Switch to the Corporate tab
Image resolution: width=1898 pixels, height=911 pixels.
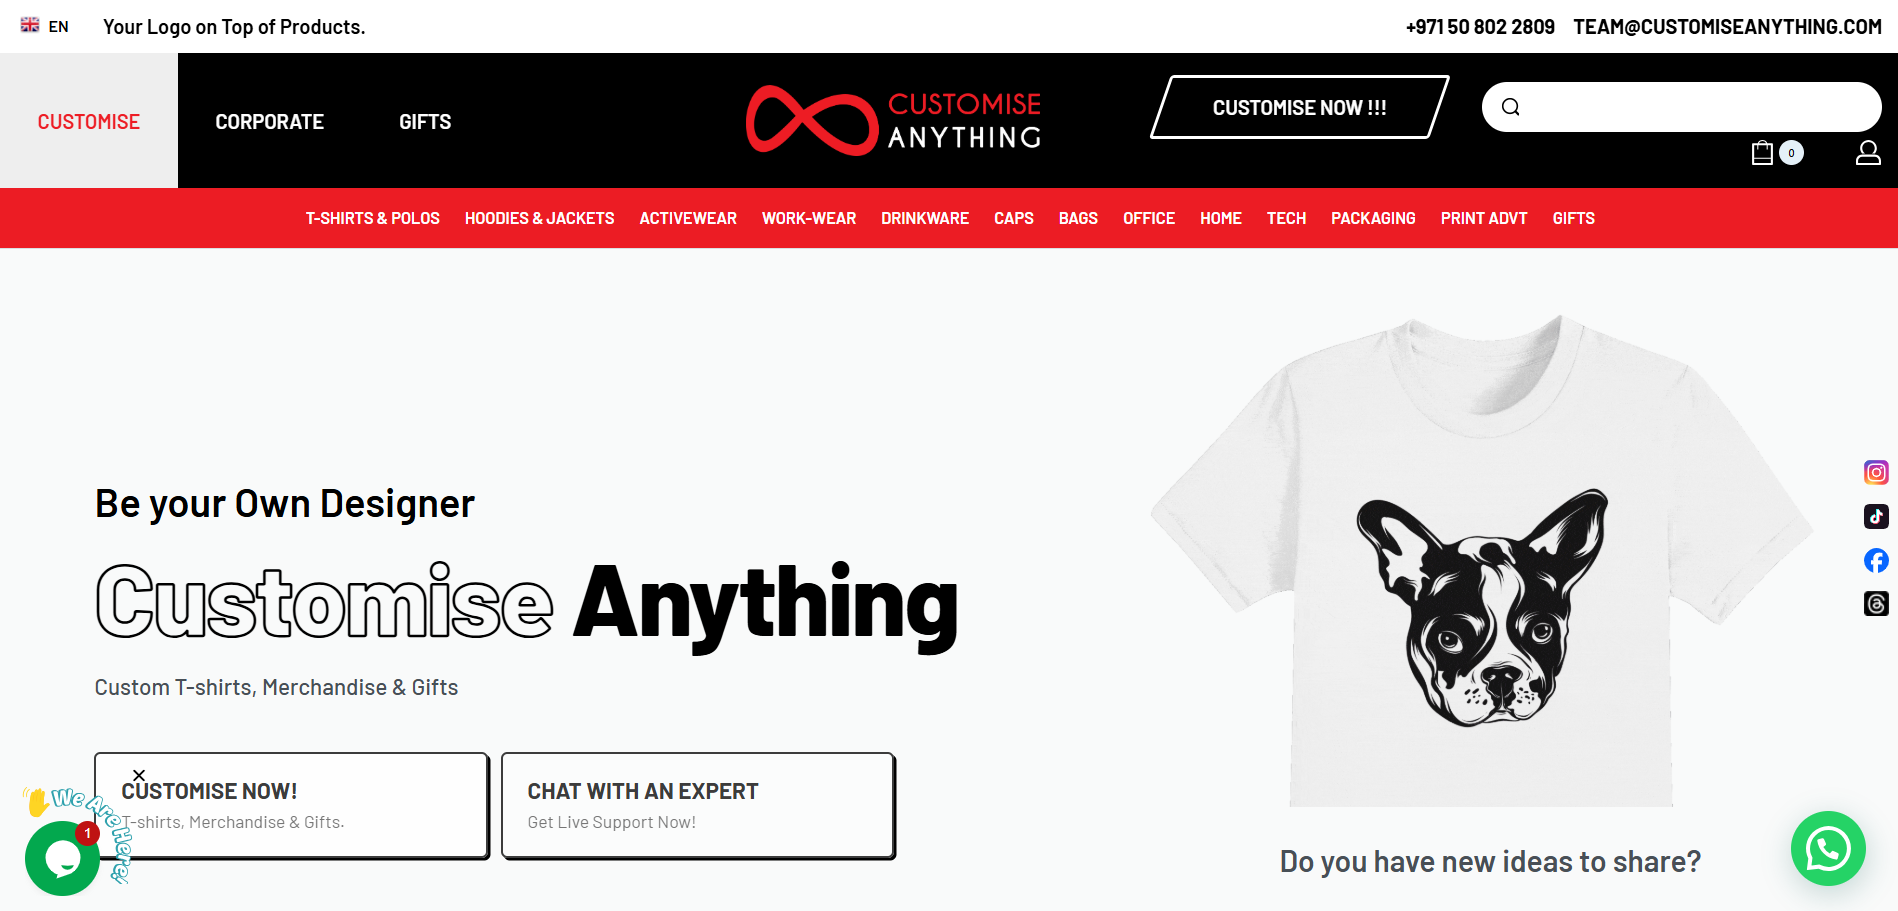pos(270,122)
